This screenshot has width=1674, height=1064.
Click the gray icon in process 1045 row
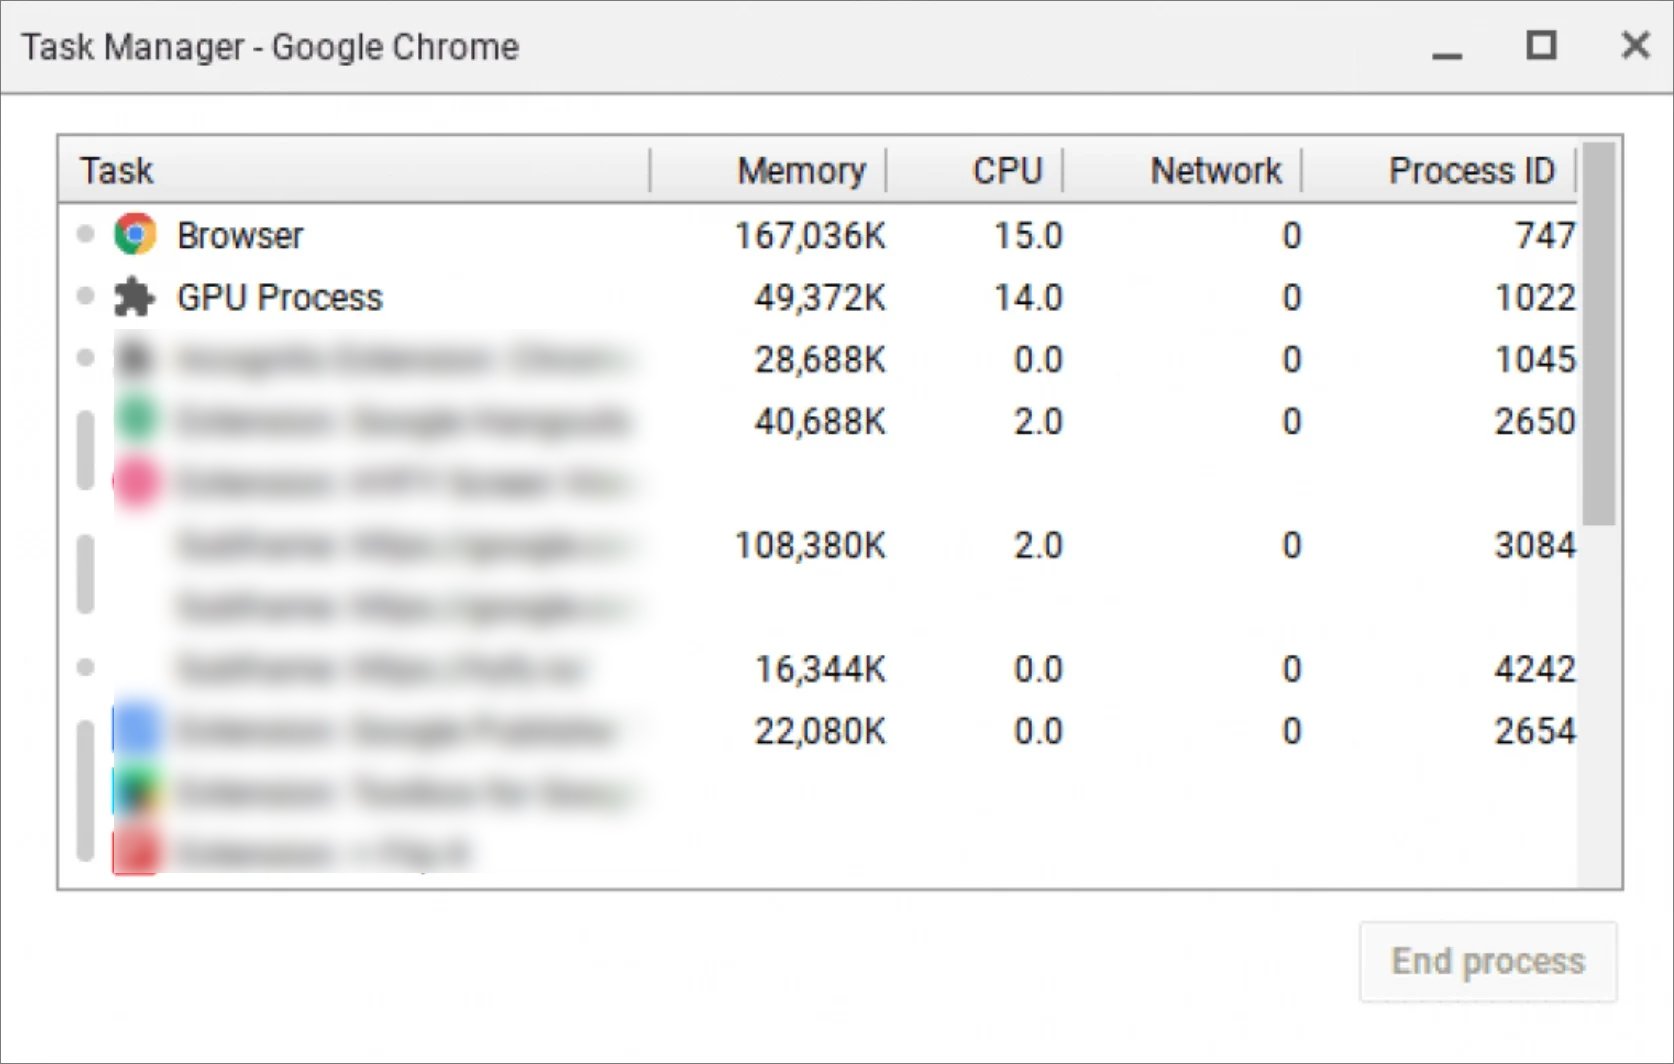135,358
